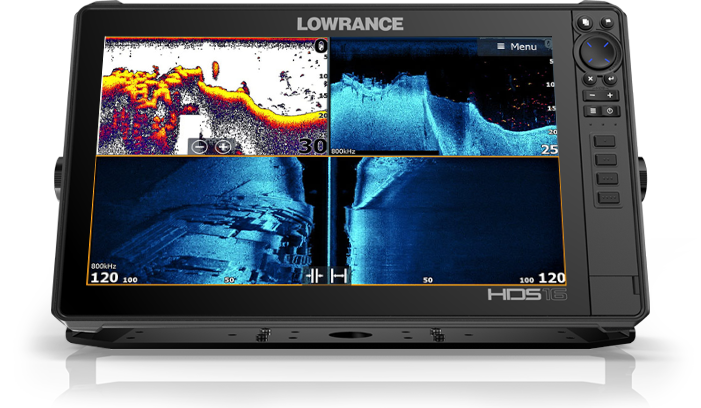The image size is (701, 408).
Task: Click the LOWRANCE logo on the bezel
Action: [x=350, y=24]
